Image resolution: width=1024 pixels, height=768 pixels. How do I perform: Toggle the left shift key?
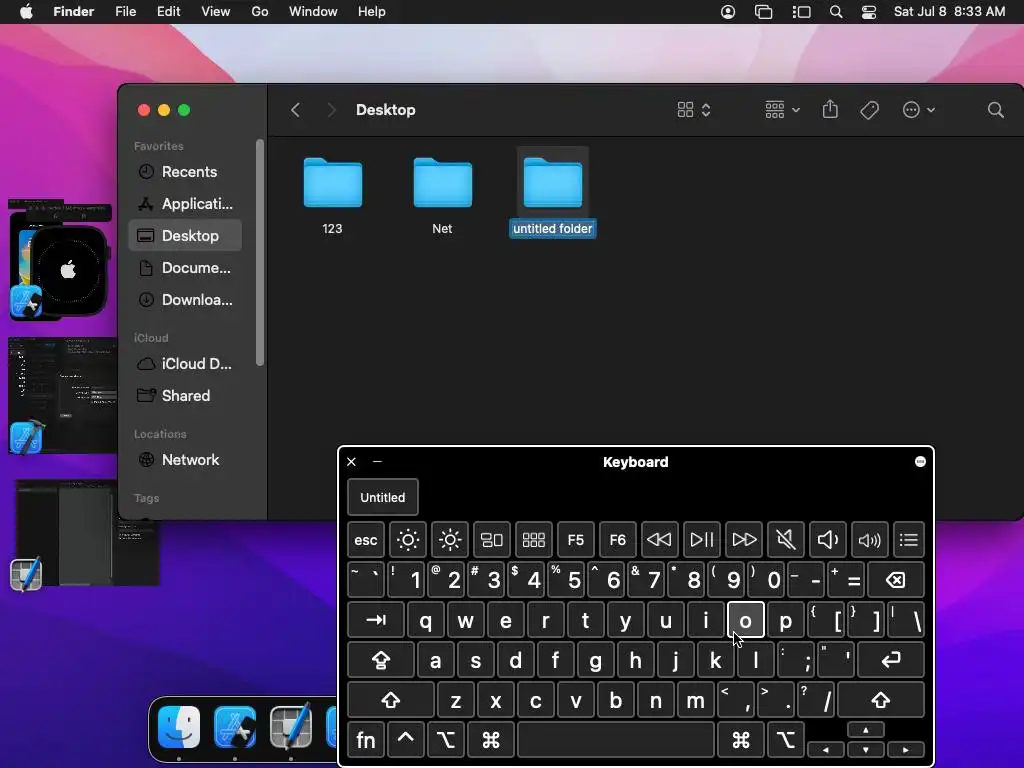391,700
